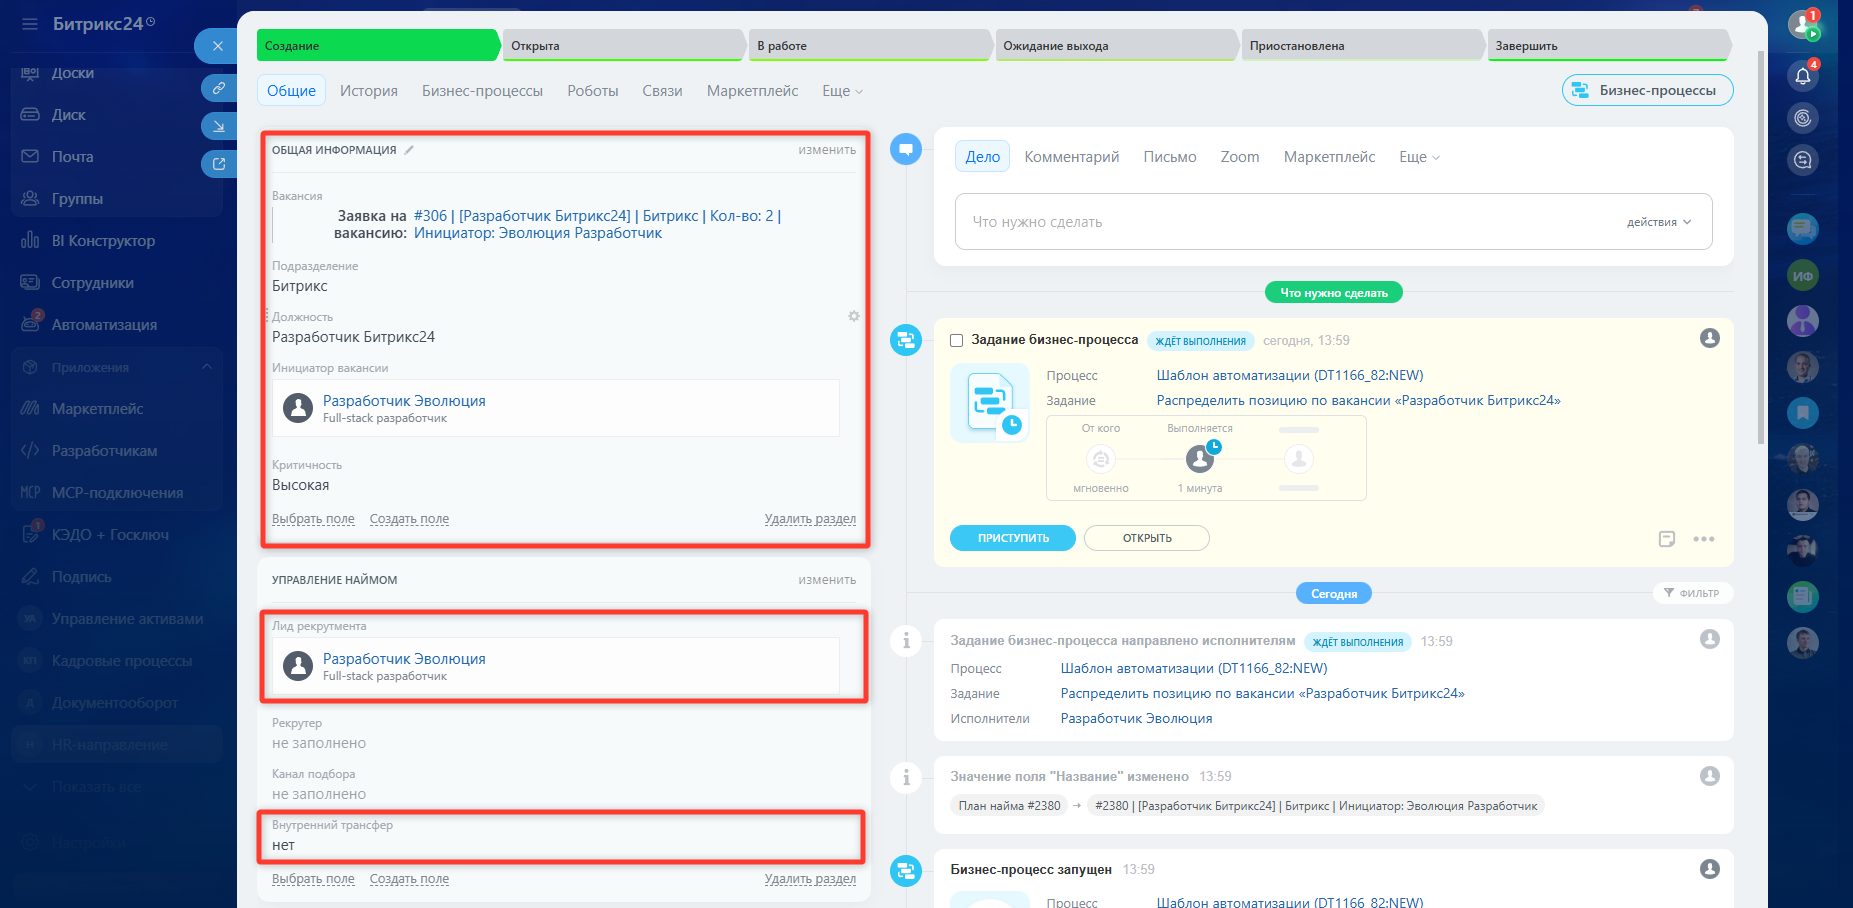
Task: Open Подпись in the left sidebar
Action: point(81,577)
